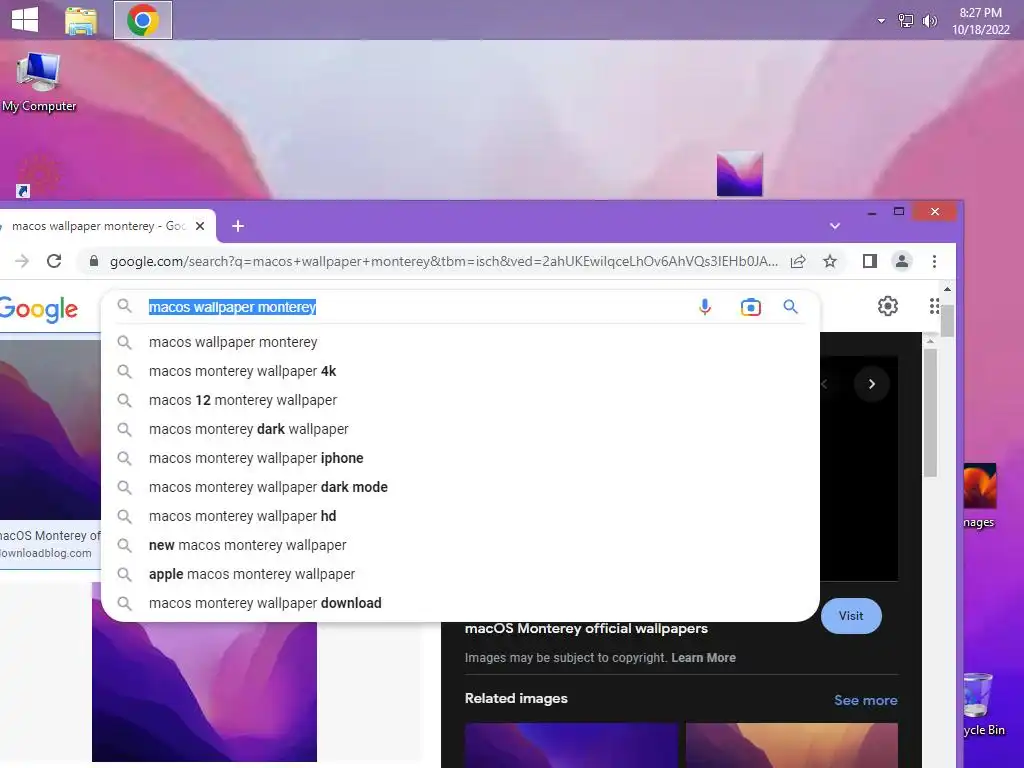1024x768 pixels.
Task: Search by image with camera icon
Action: [x=750, y=307]
